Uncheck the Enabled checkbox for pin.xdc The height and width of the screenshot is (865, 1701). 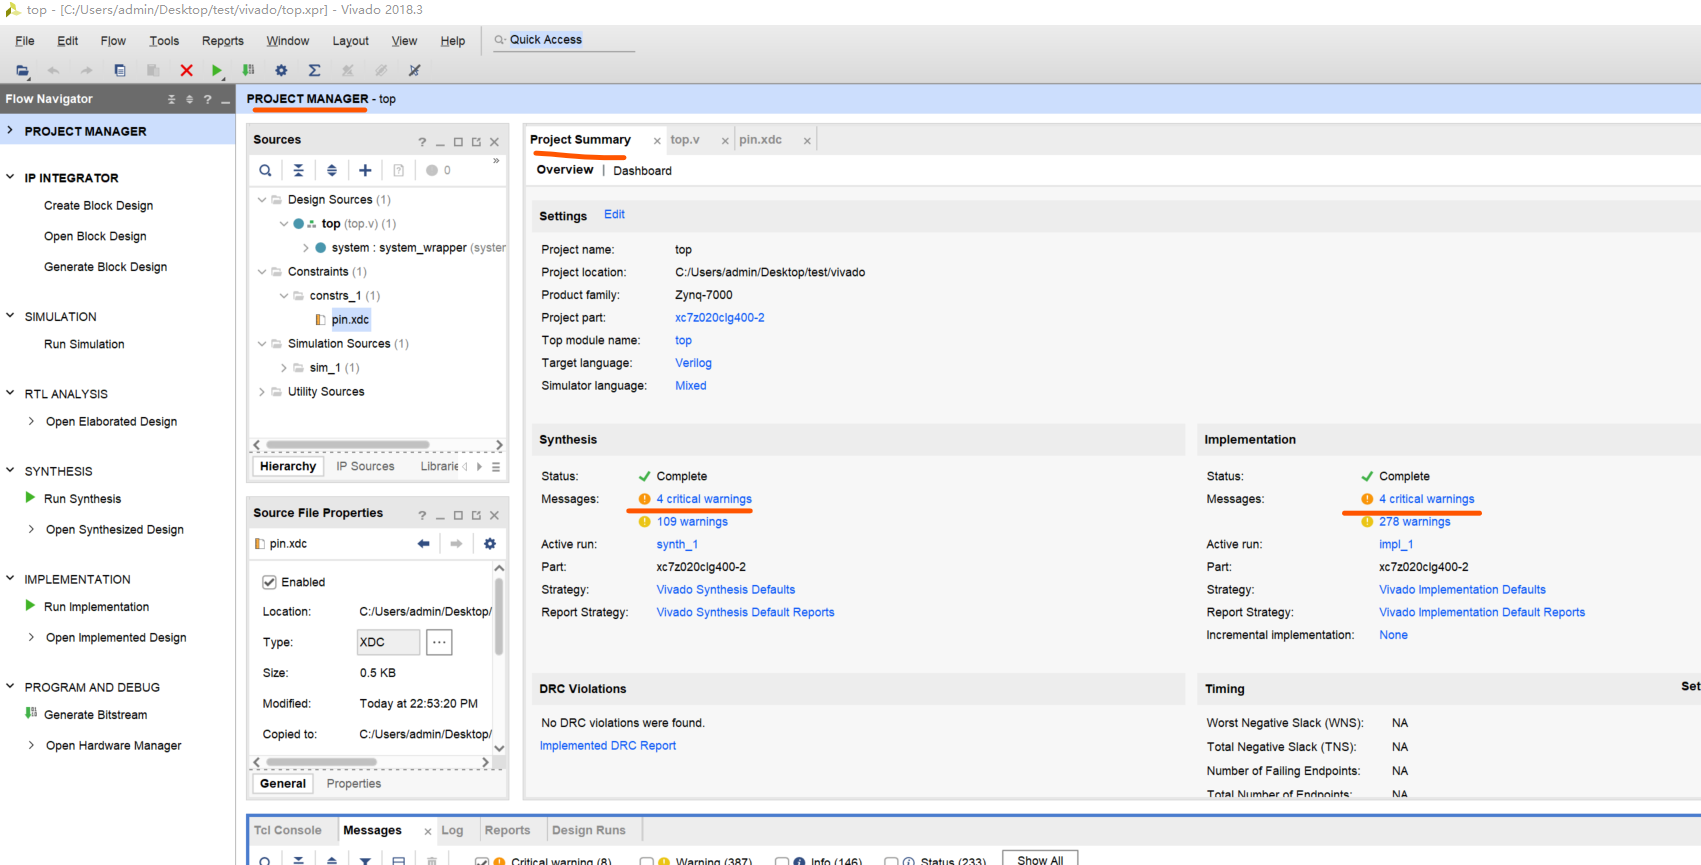[x=269, y=582]
